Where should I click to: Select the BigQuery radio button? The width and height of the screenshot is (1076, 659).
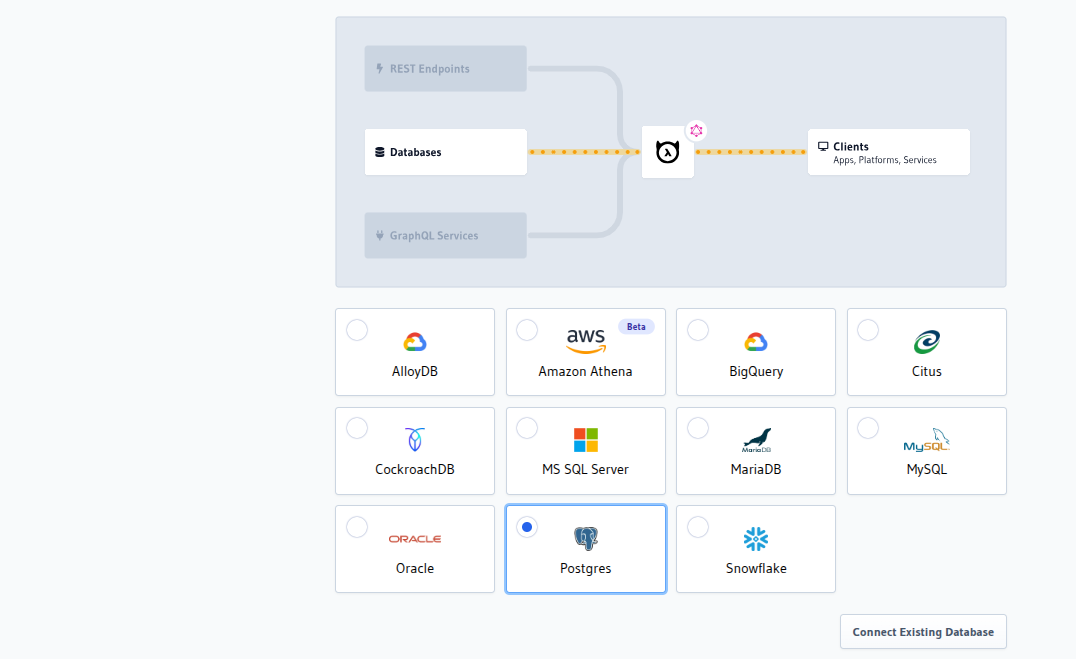coord(698,330)
